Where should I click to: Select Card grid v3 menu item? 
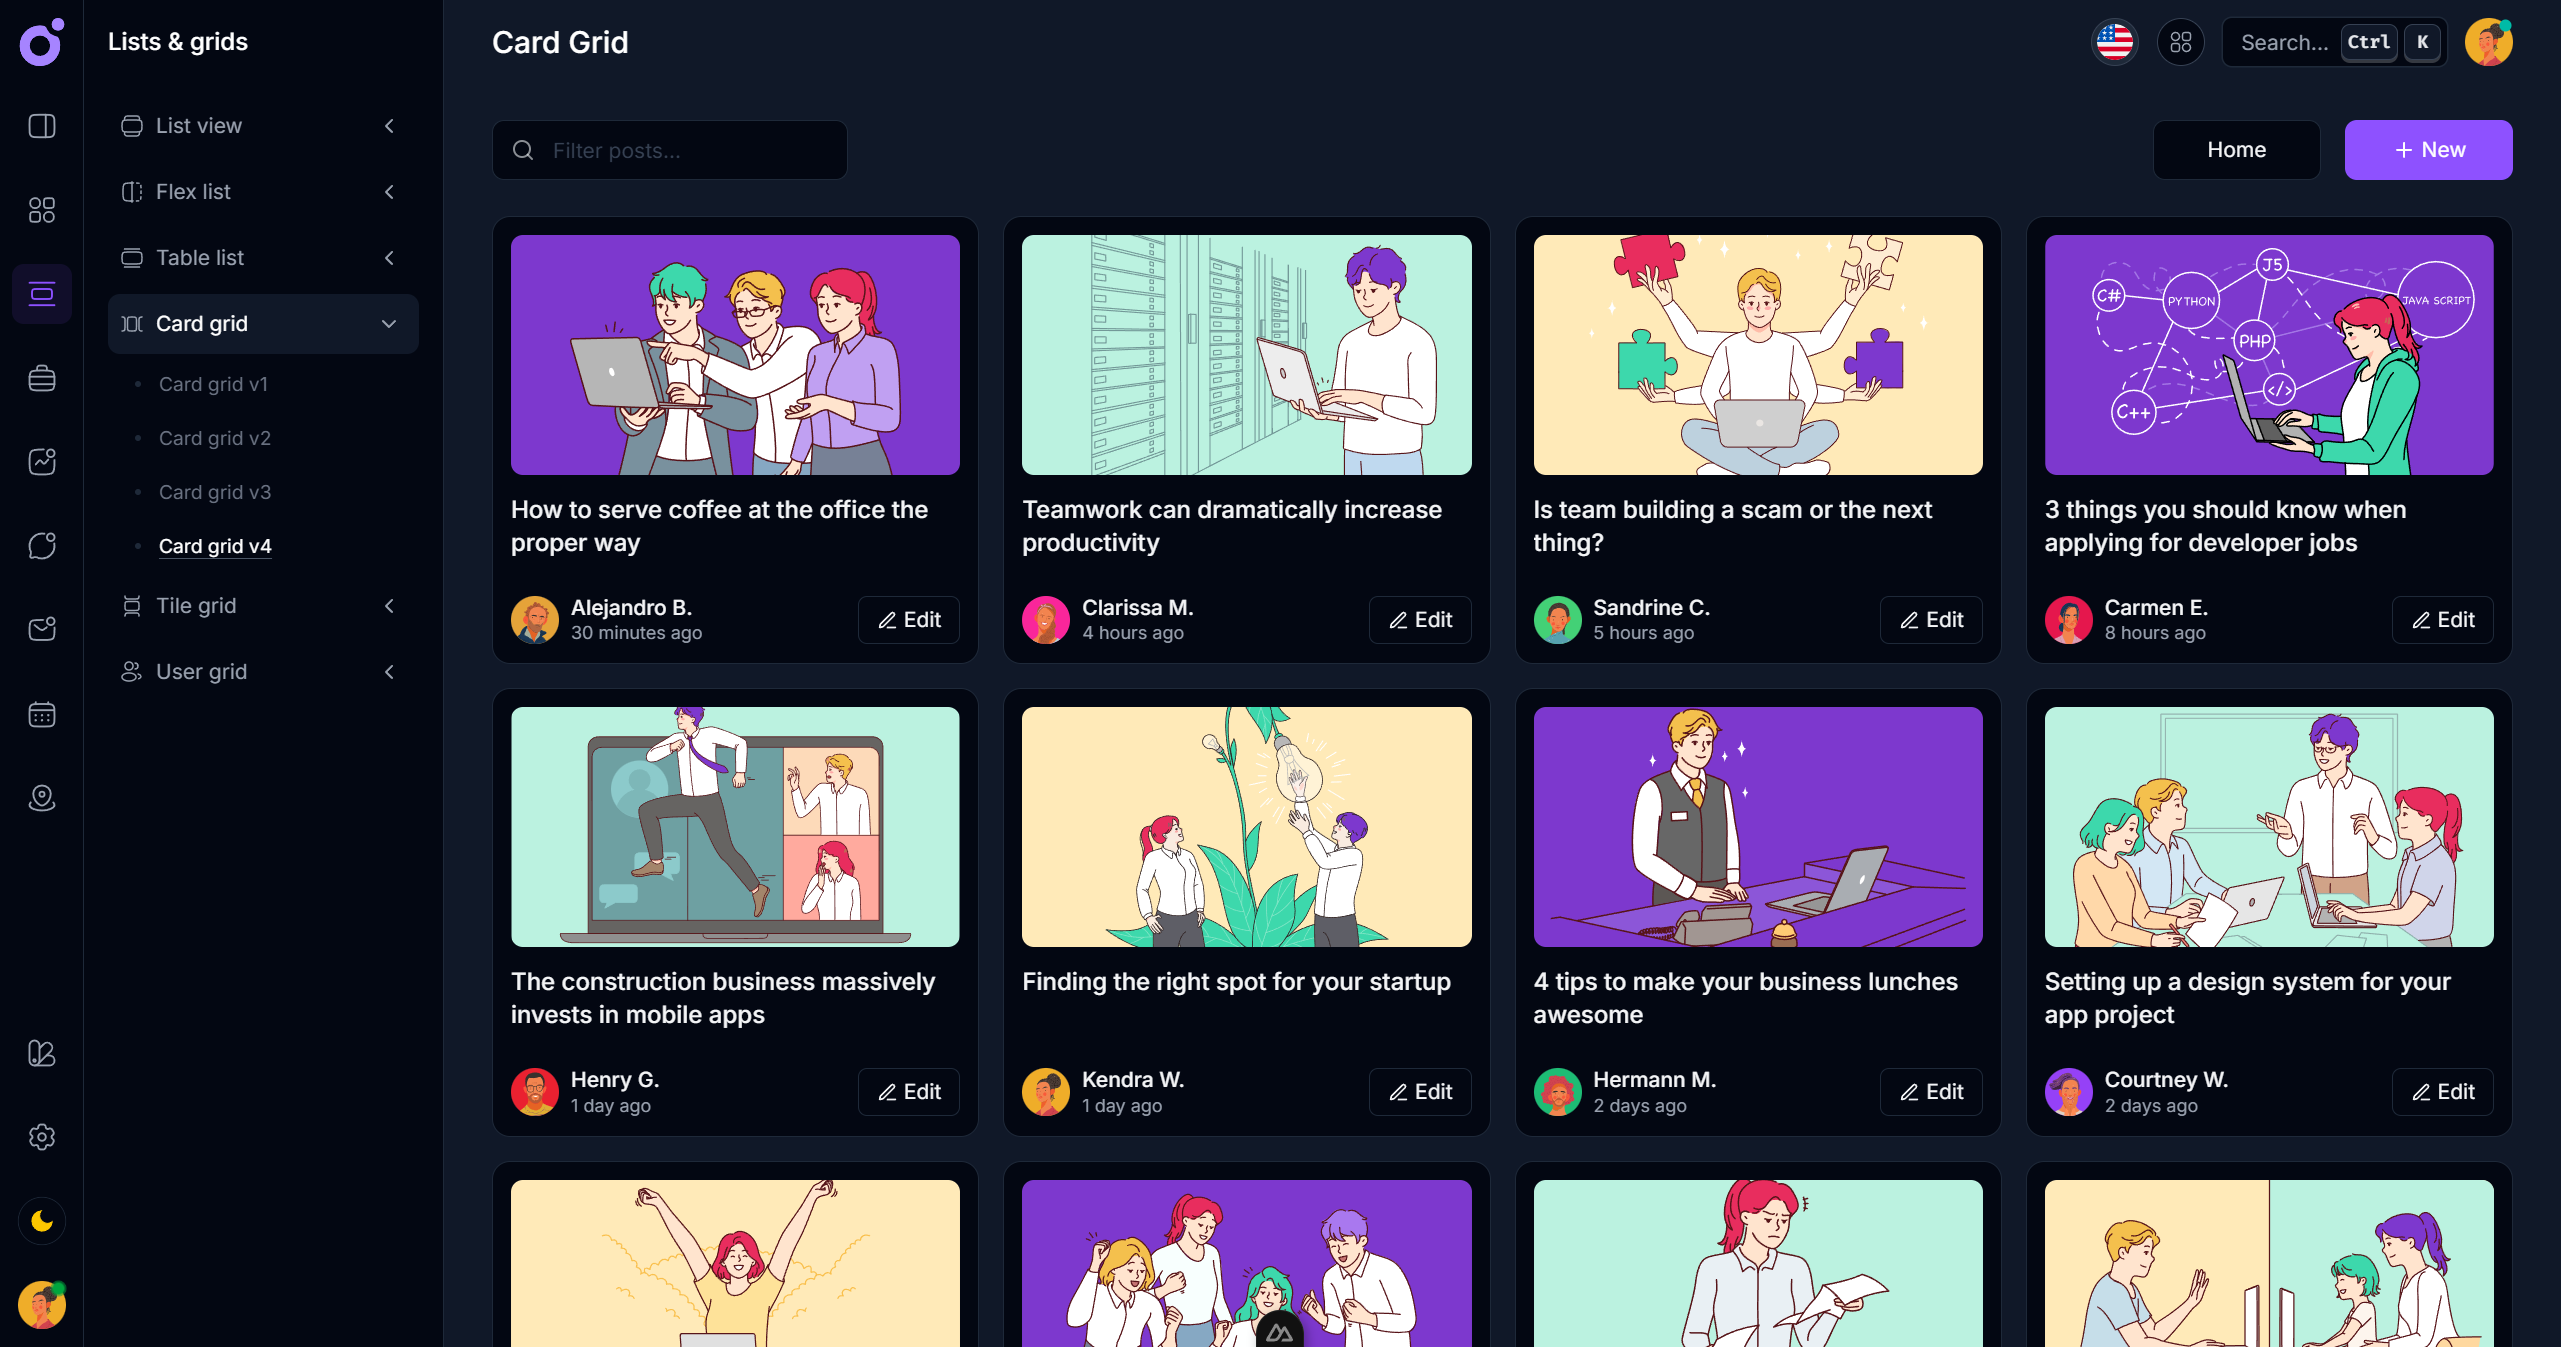(215, 492)
